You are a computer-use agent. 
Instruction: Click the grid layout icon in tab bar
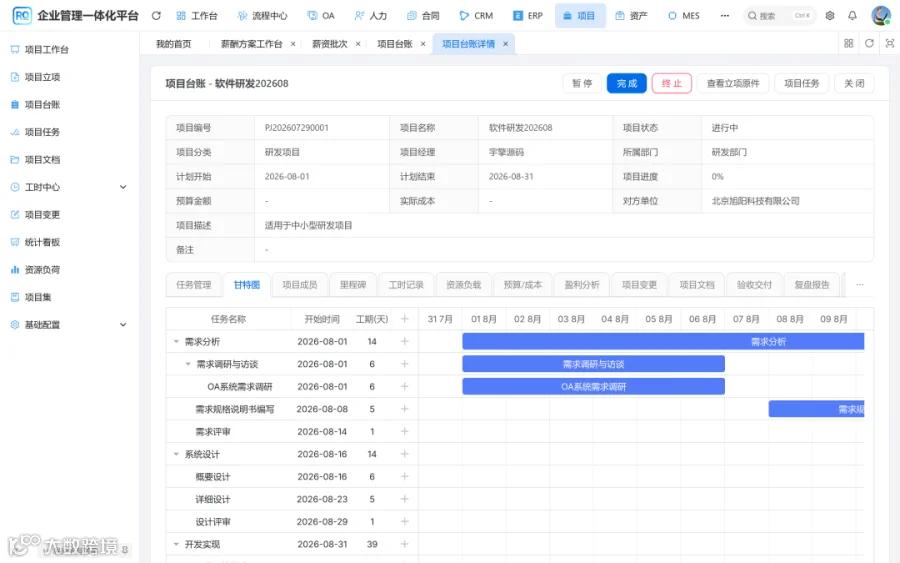click(848, 44)
